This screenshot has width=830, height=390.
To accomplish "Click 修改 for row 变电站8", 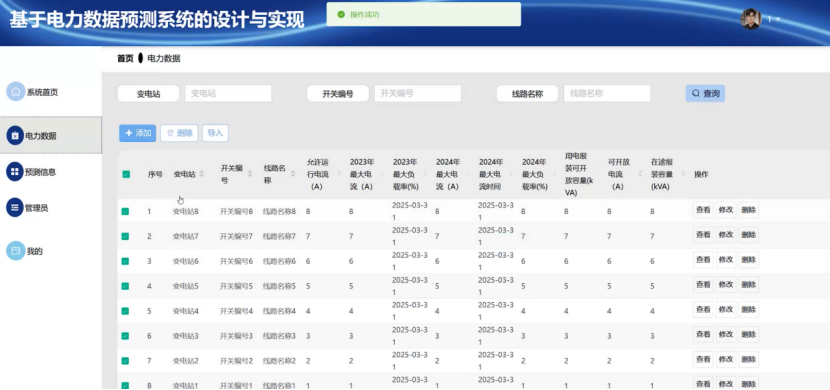I will click(x=726, y=210).
